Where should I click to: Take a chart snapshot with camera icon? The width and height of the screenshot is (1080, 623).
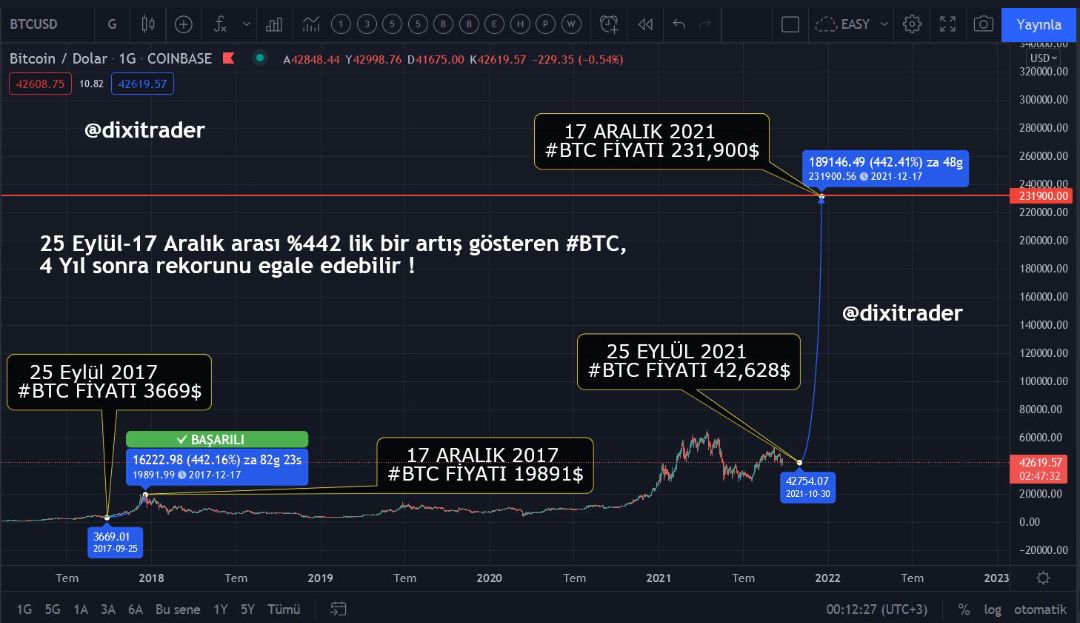[983, 24]
